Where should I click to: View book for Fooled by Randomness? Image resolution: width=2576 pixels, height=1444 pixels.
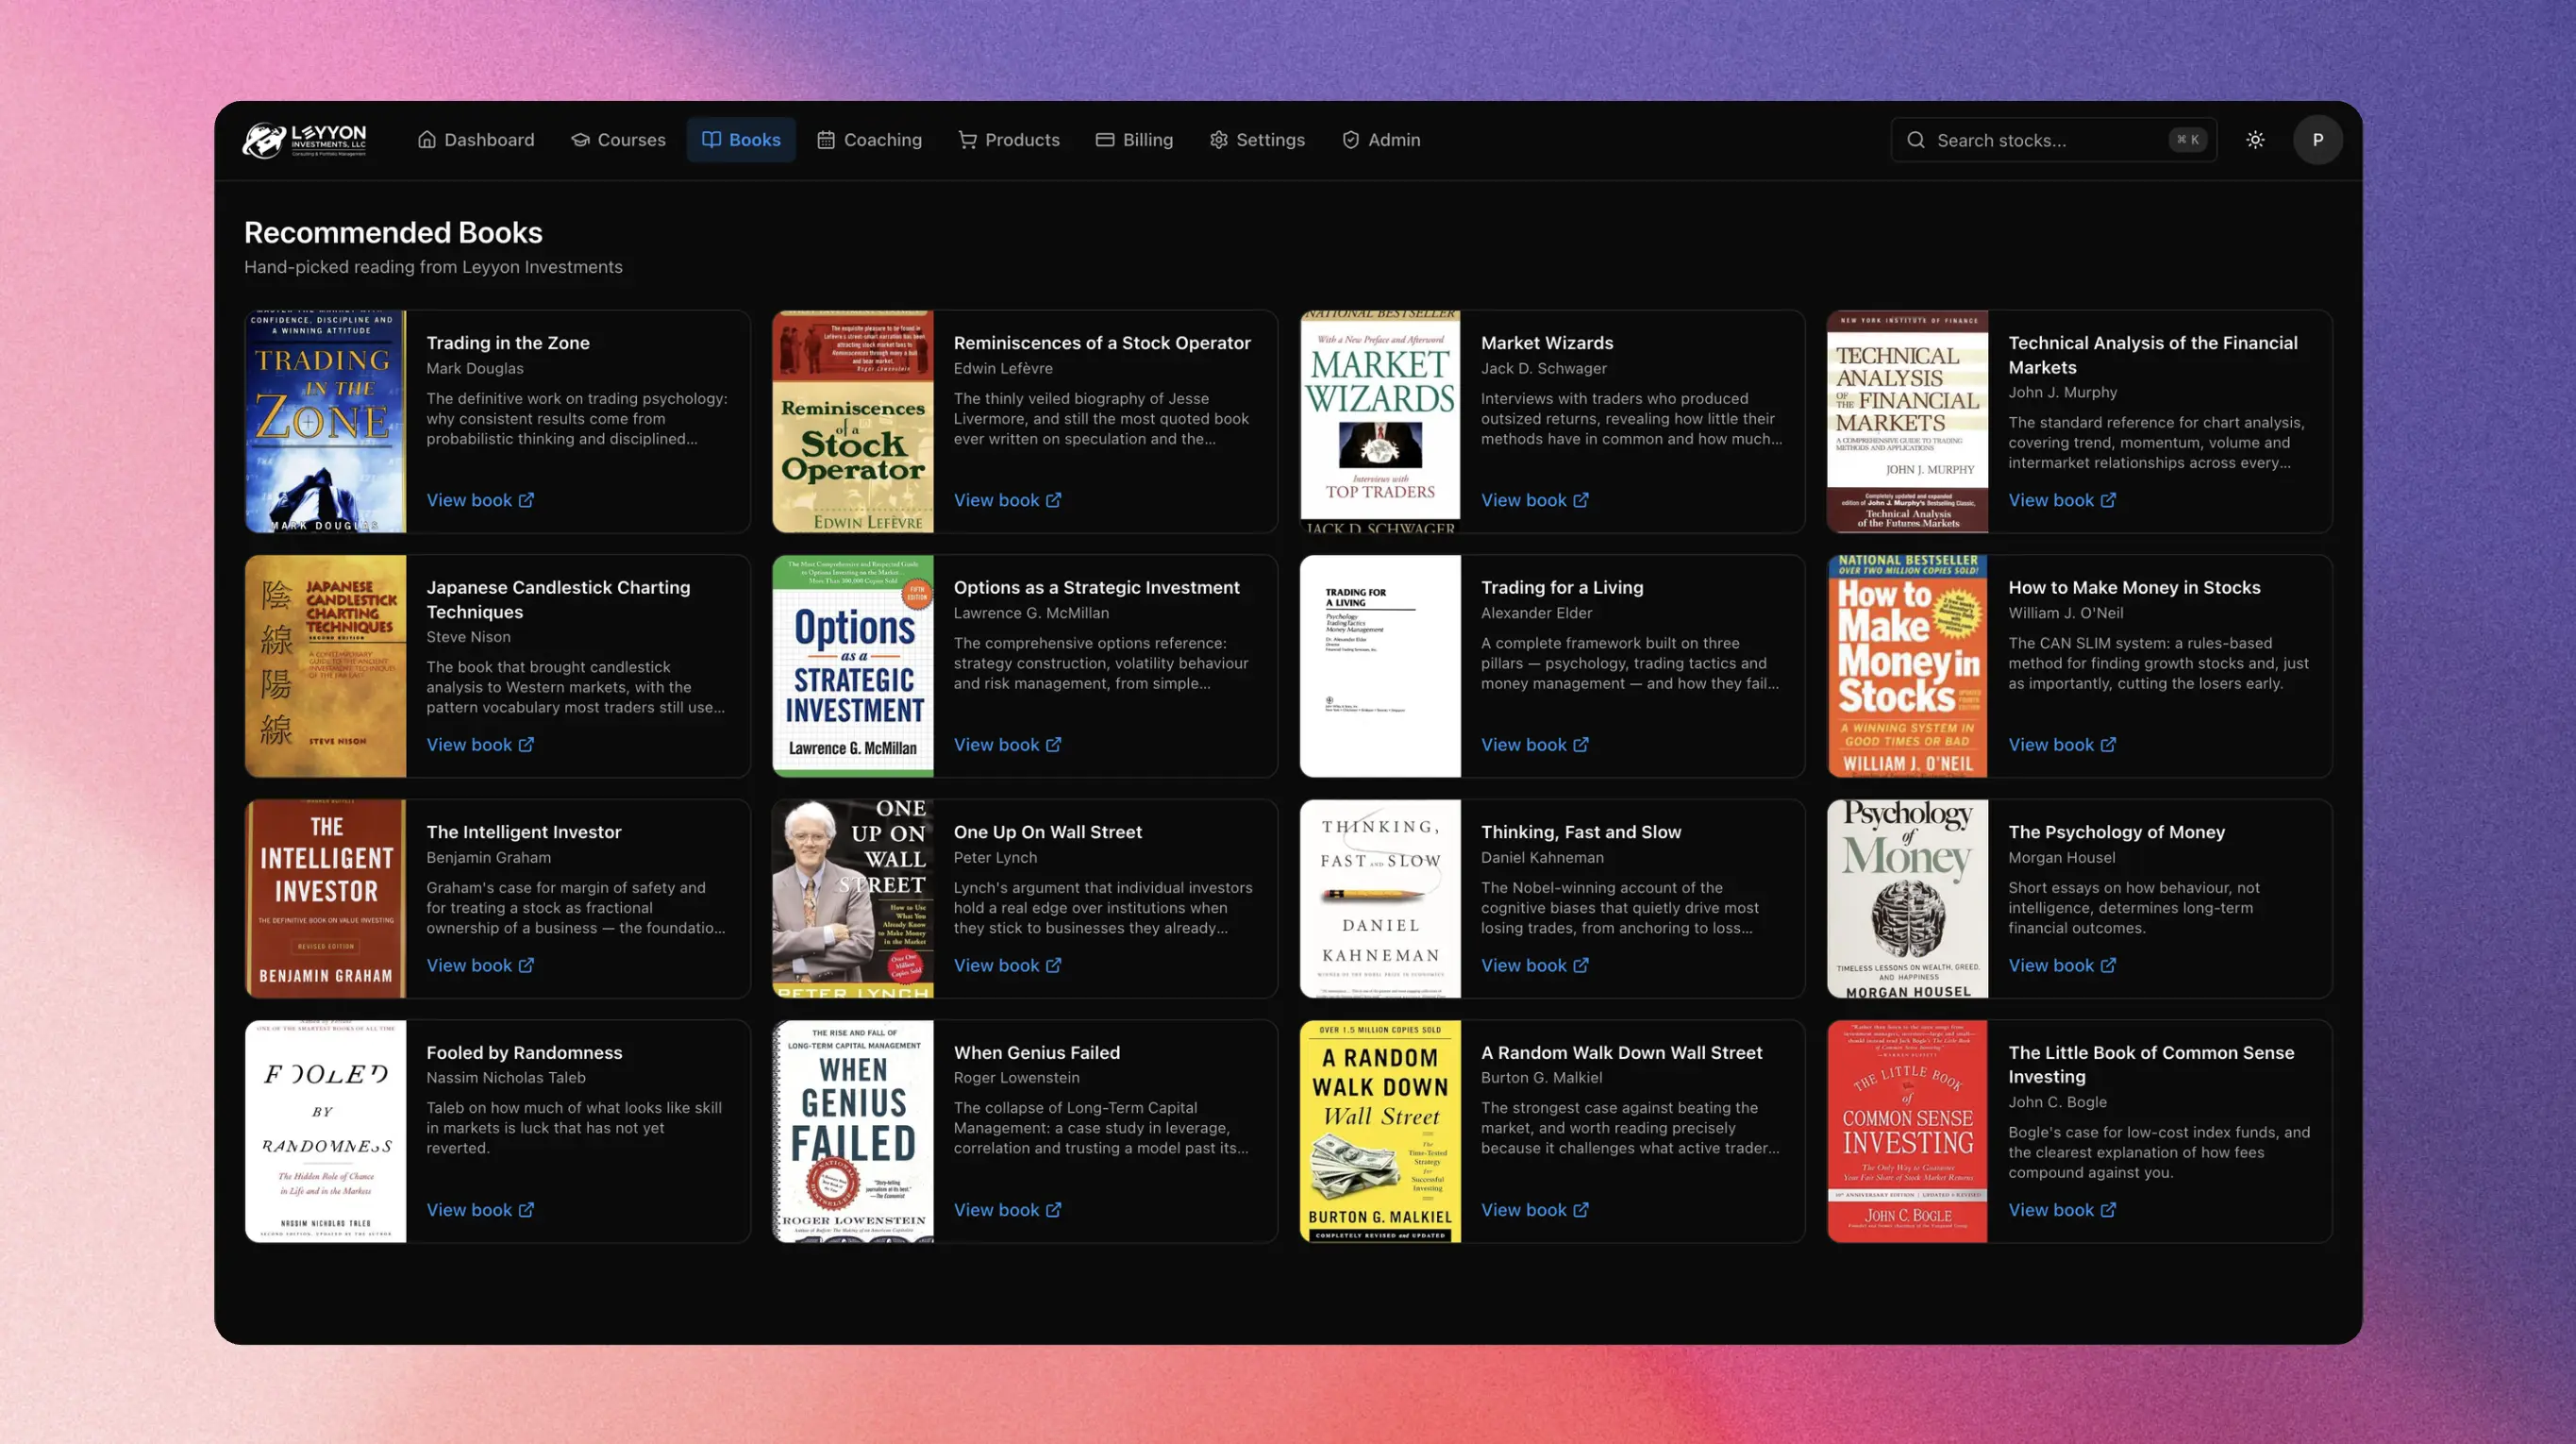click(x=480, y=1210)
